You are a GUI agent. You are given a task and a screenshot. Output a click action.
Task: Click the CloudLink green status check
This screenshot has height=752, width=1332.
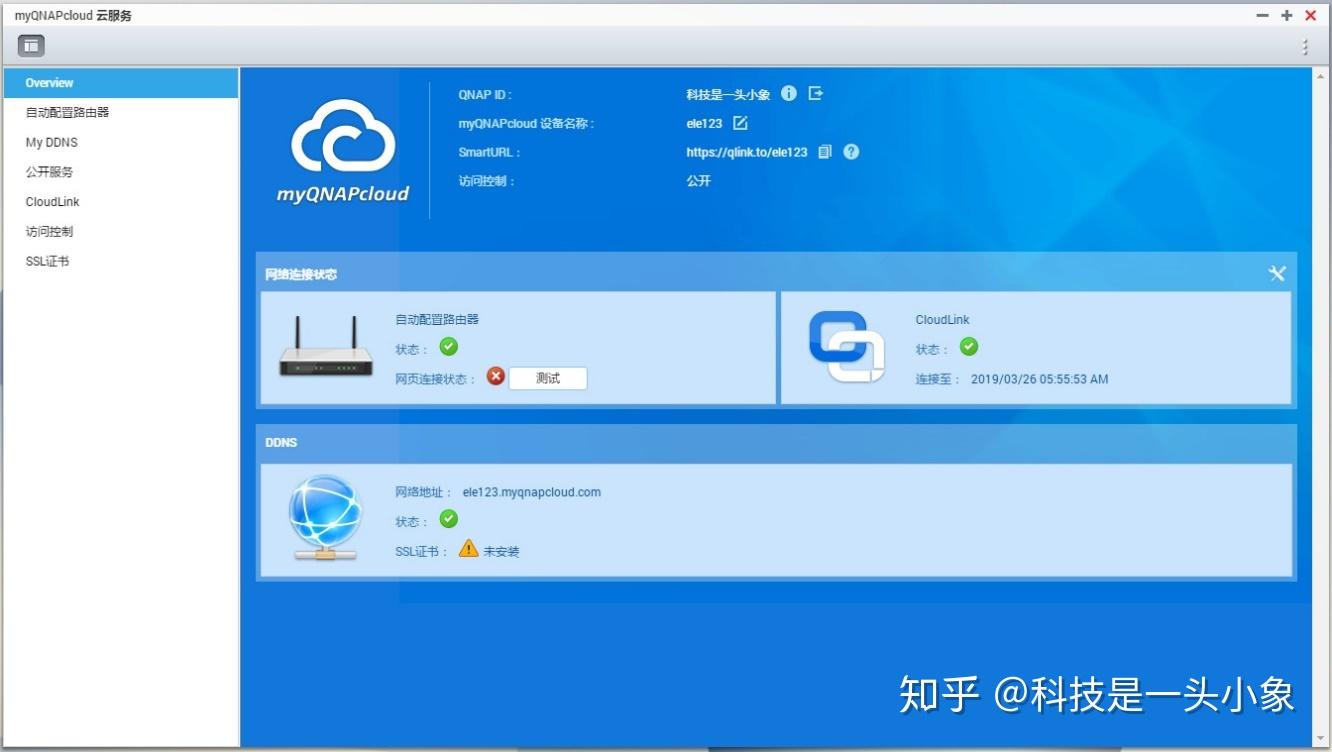[x=969, y=347]
